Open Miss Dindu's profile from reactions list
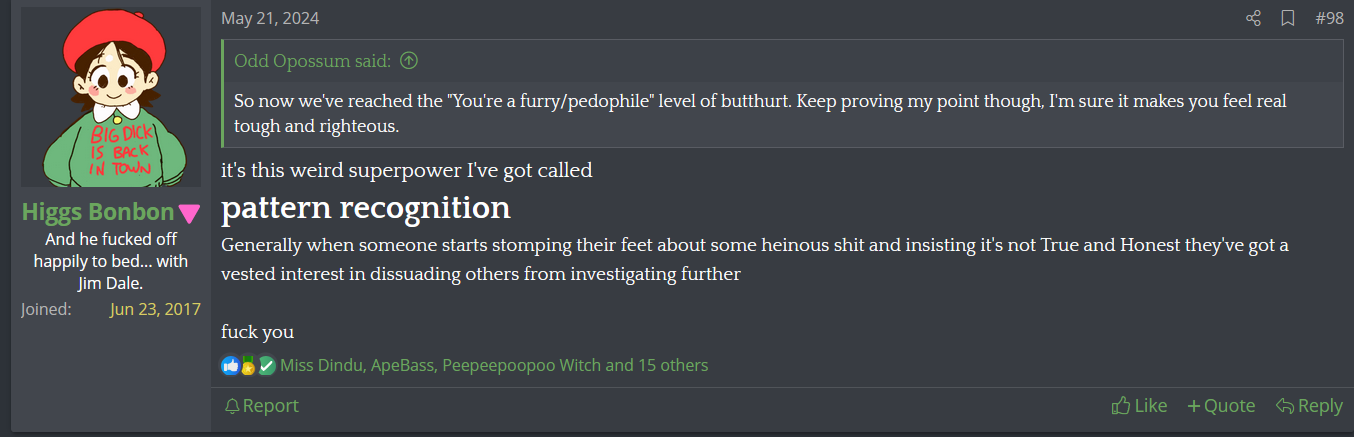 [x=321, y=366]
